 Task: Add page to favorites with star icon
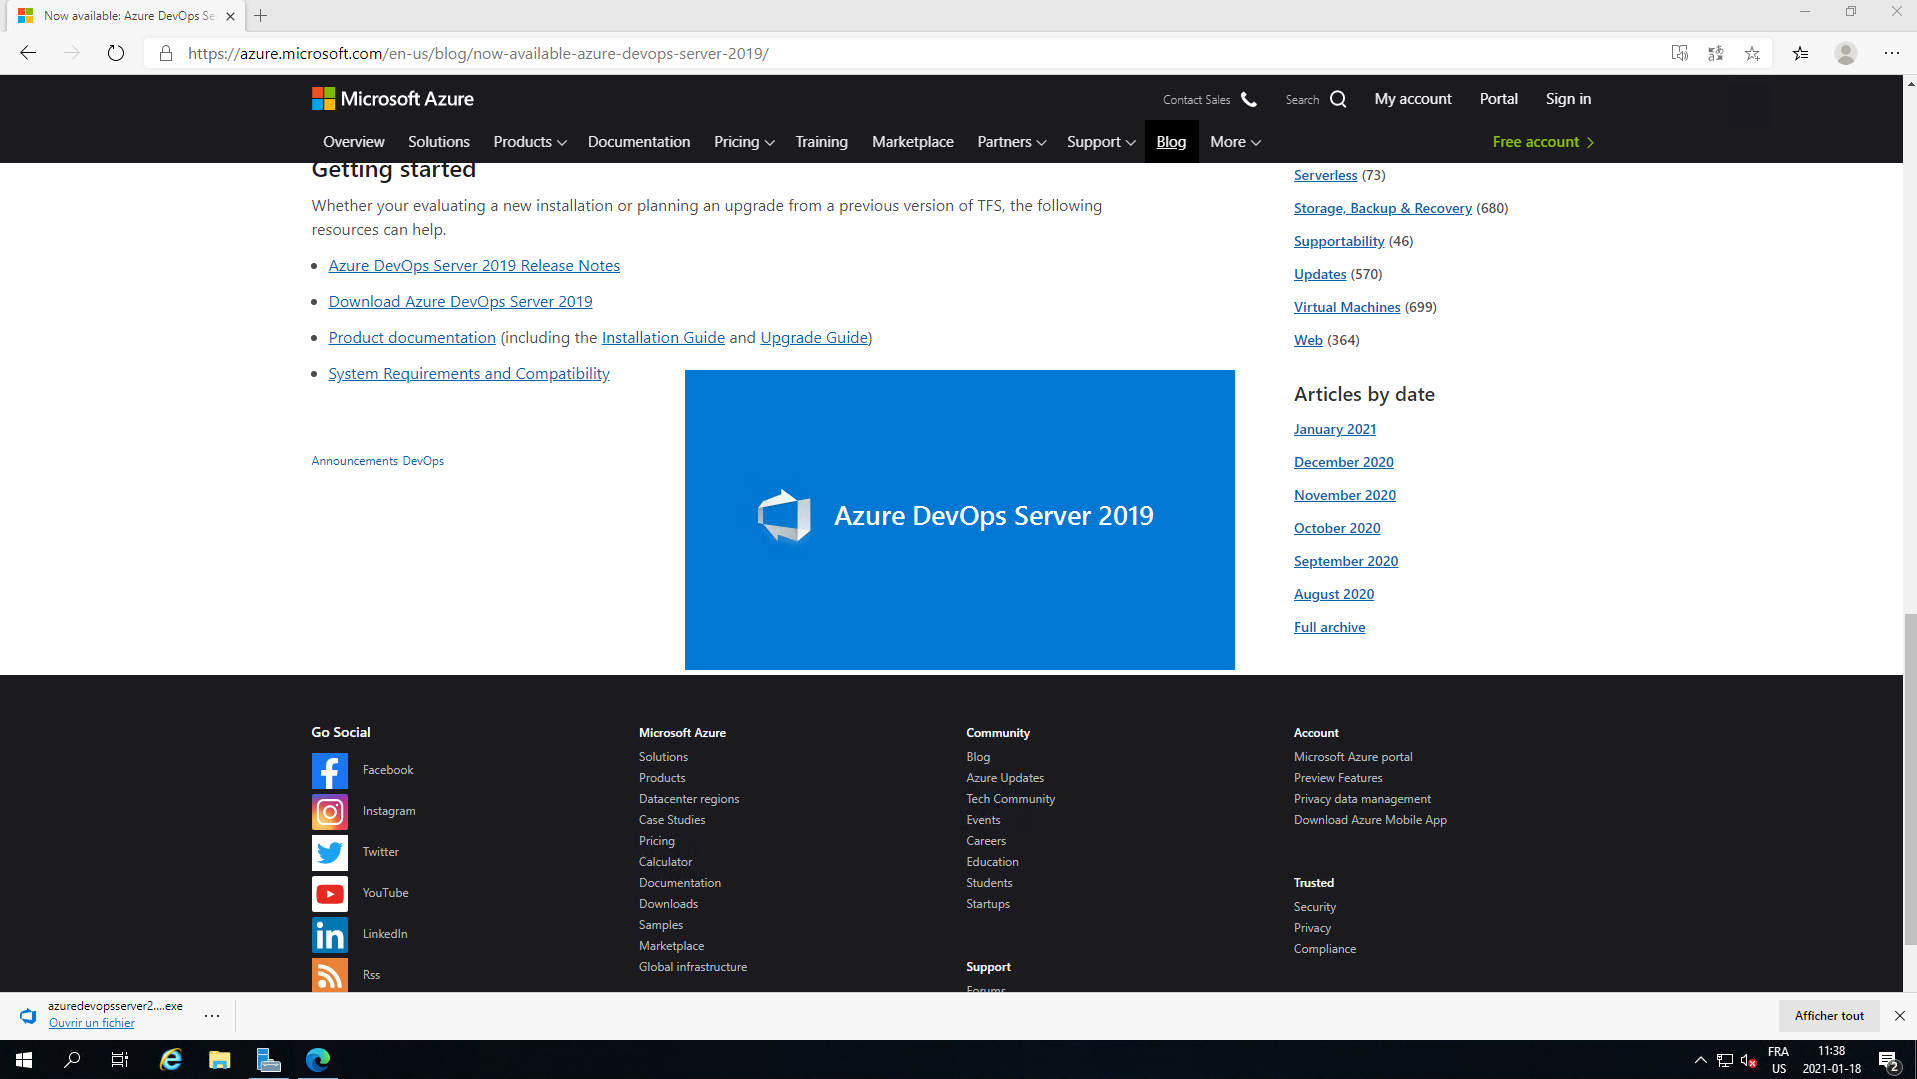(x=1752, y=53)
